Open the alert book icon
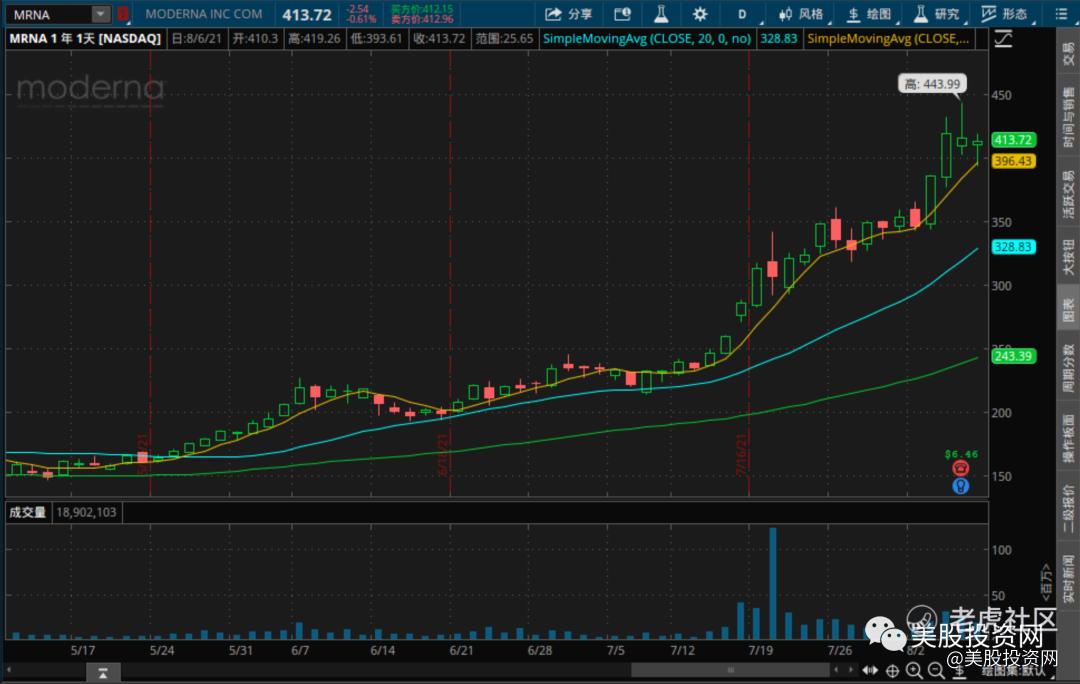The height and width of the screenshot is (684, 1080). pos(623,14)
